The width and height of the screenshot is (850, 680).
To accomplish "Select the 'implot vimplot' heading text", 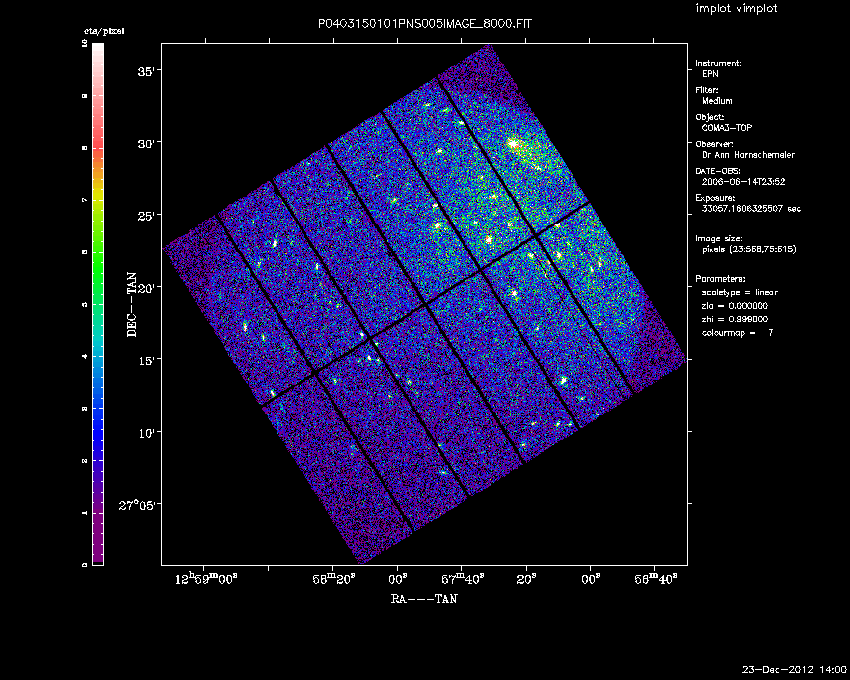I will point(736,8).
